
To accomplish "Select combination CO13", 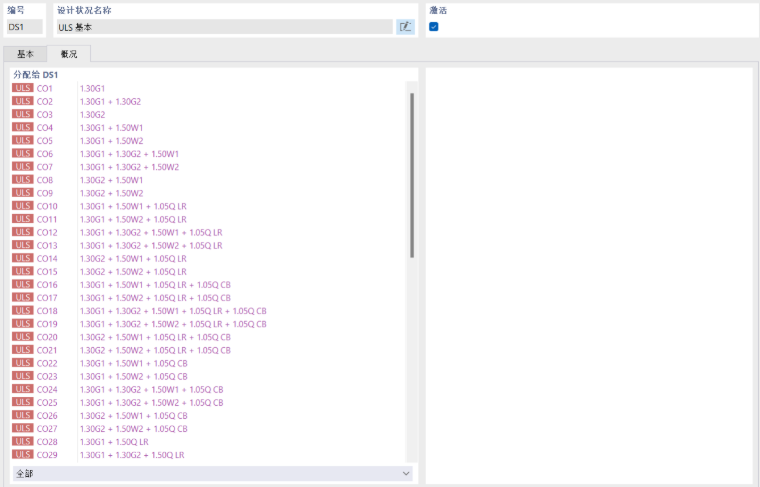I will [x=208, y=245].
